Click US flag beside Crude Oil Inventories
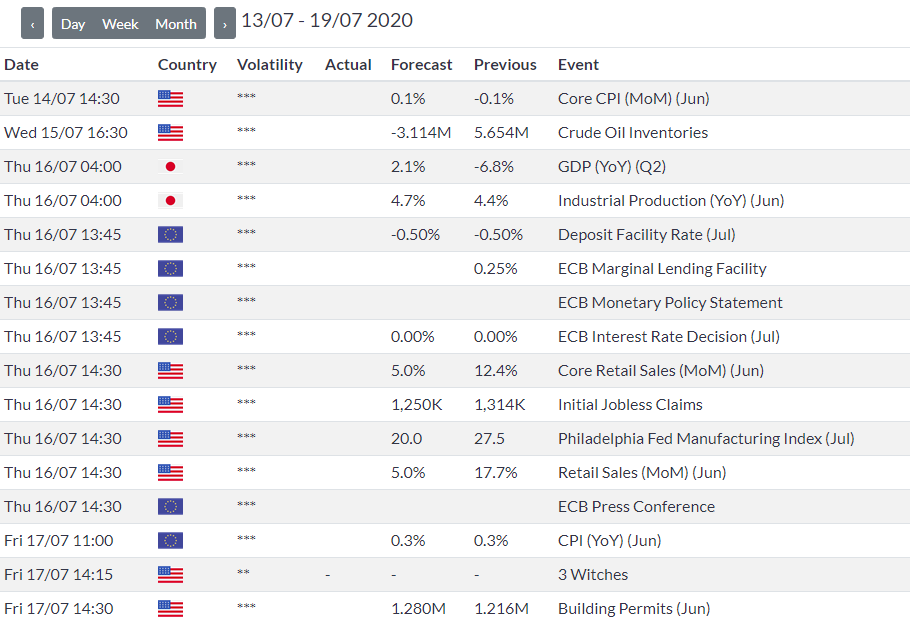911x623 pixels. [x=170, y=133]
